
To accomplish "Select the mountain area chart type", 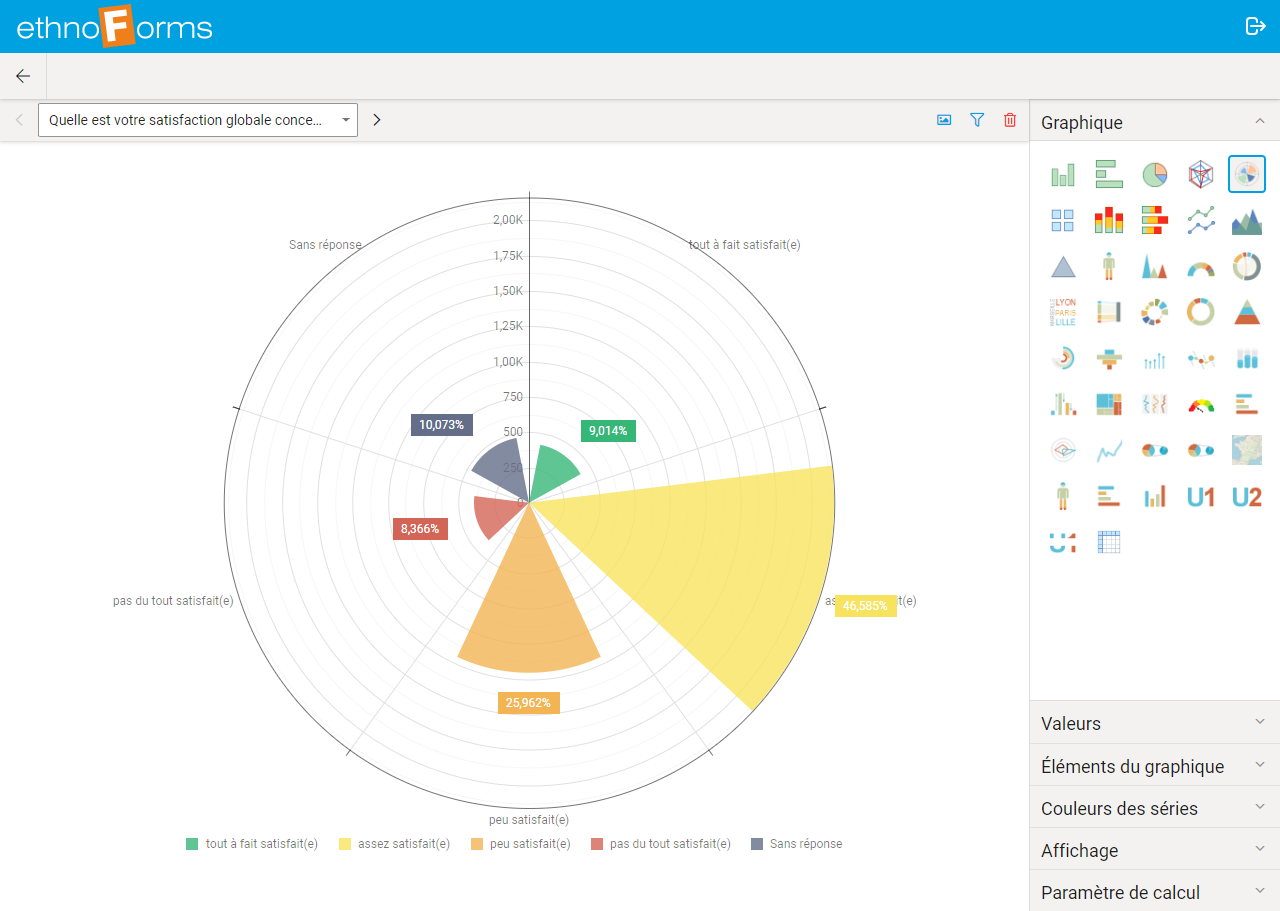I will [1247, 221].
